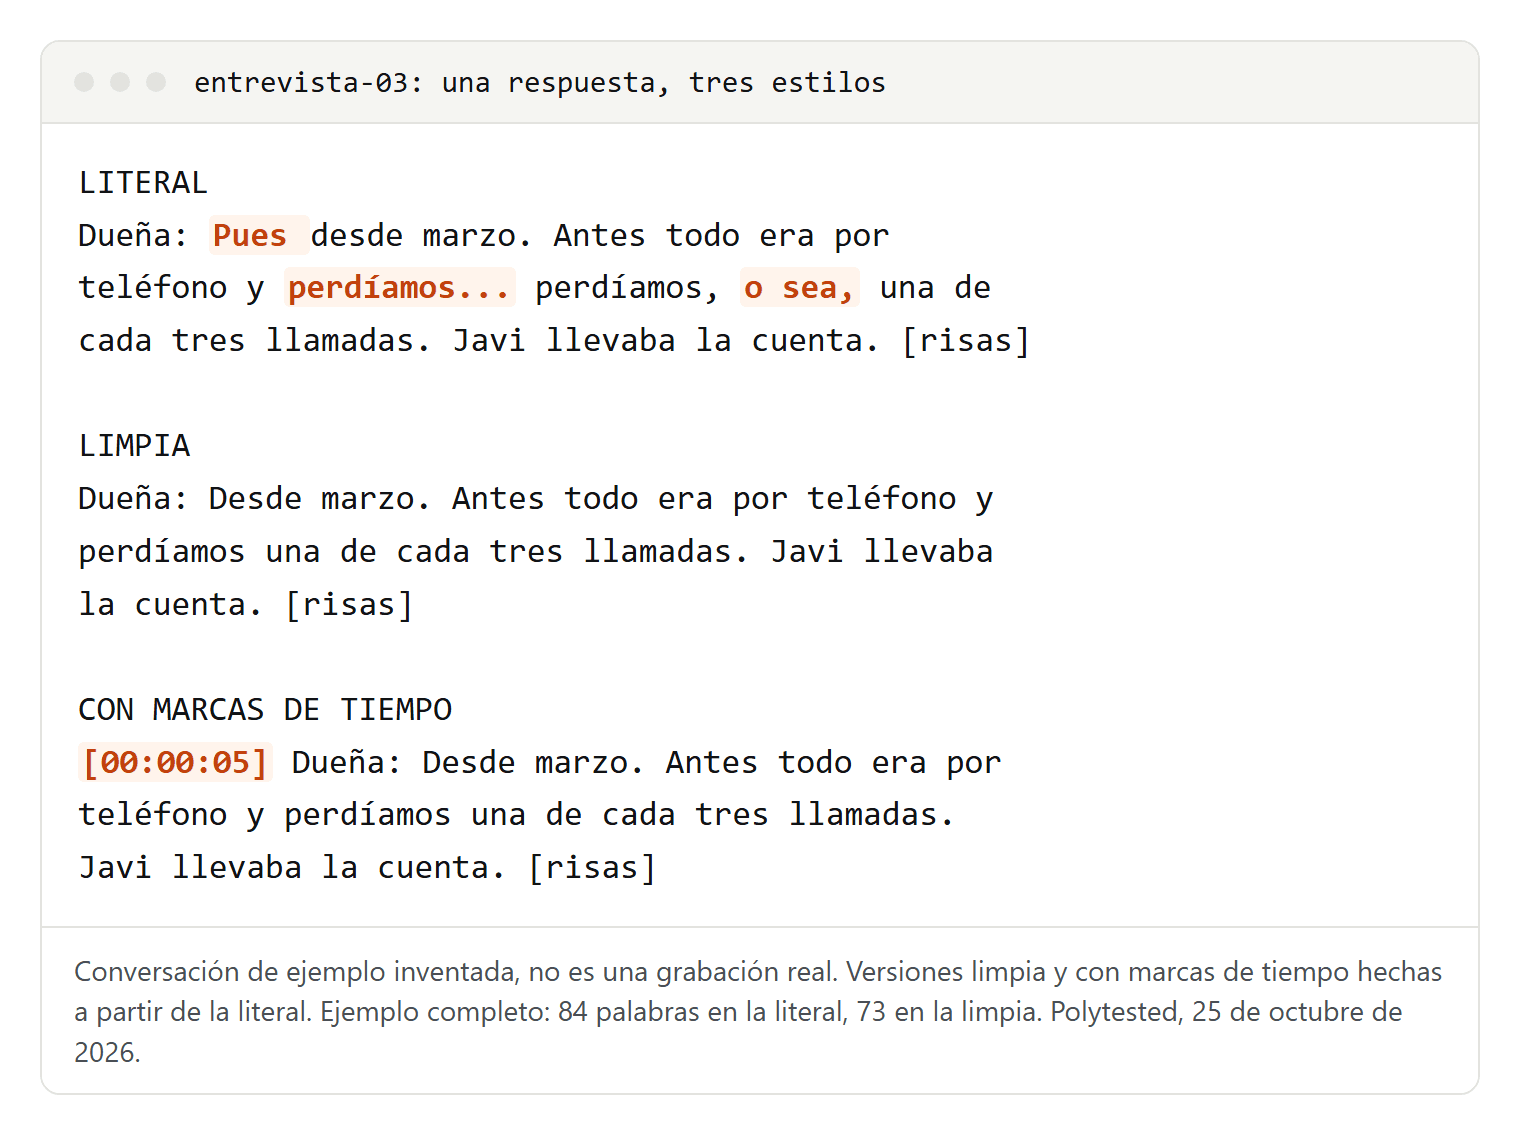1520x1135 pixels.
Task: Click the highlighted filler 'o sea,'
Action: [x=799, y=288]
